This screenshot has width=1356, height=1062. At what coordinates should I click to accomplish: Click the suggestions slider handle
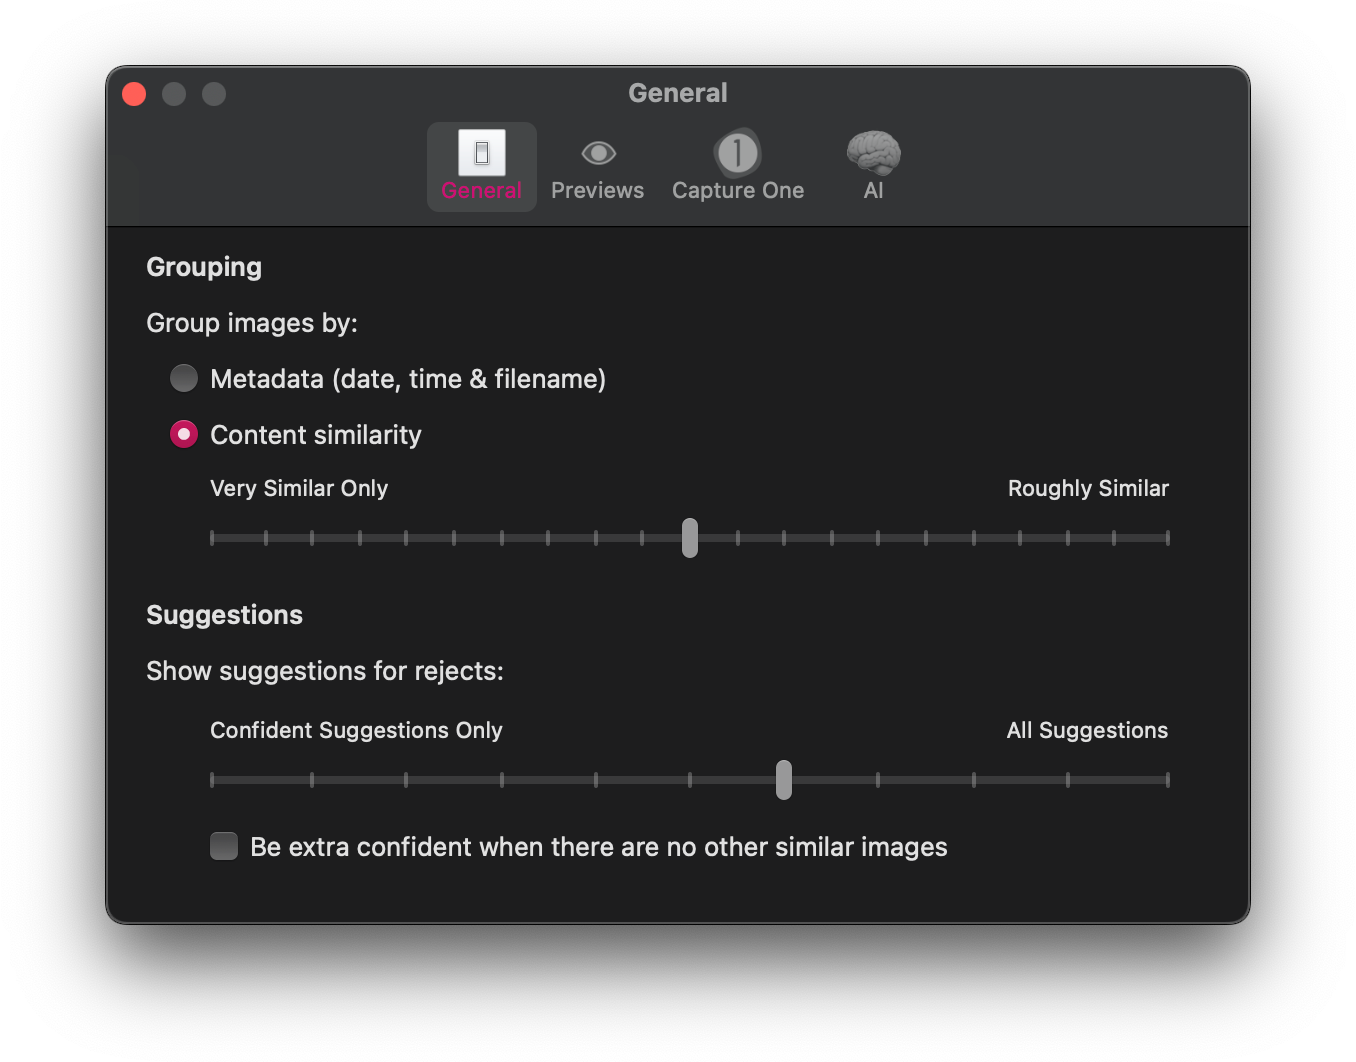pos(784,780)
